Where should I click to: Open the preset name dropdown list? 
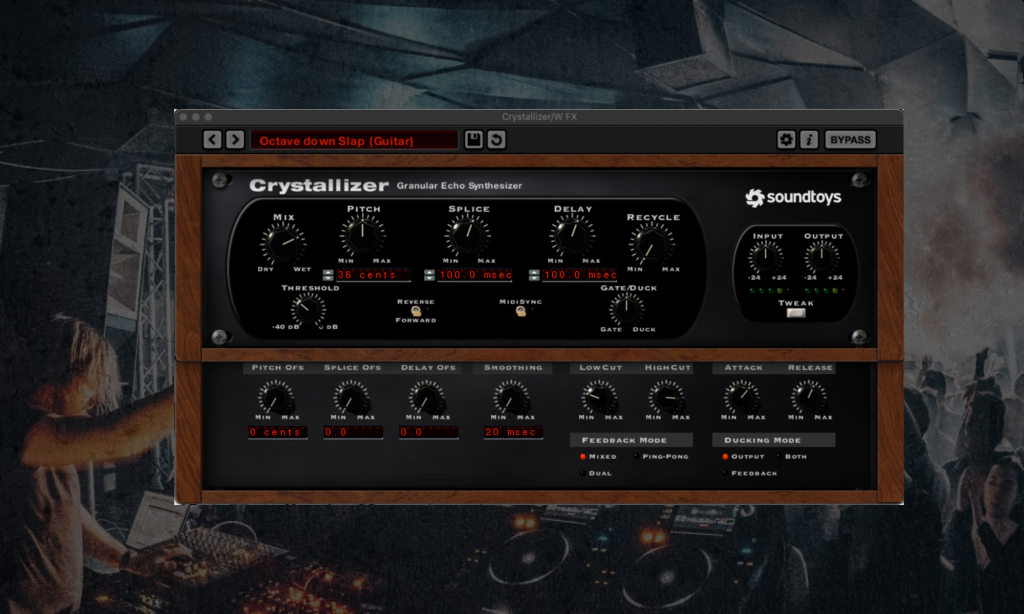354,141
